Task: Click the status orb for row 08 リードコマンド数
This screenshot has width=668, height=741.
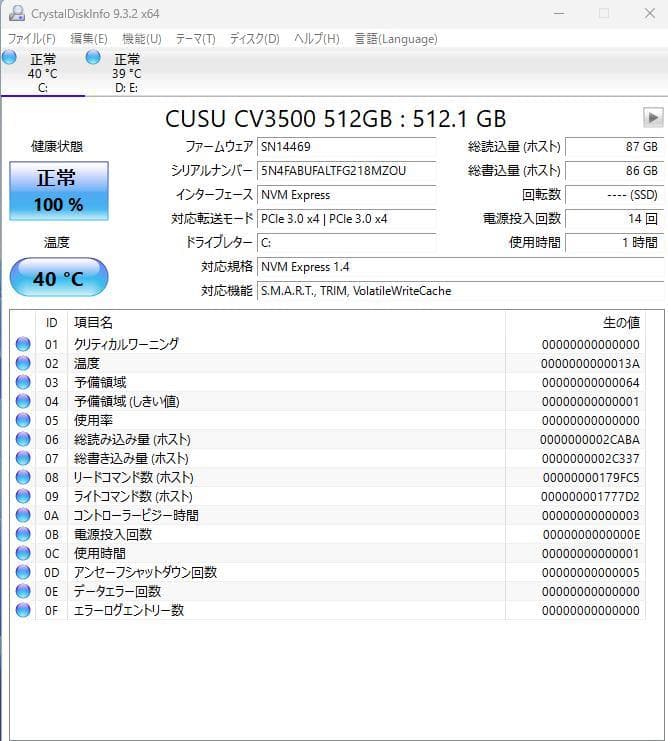Action: coord(23,477)
